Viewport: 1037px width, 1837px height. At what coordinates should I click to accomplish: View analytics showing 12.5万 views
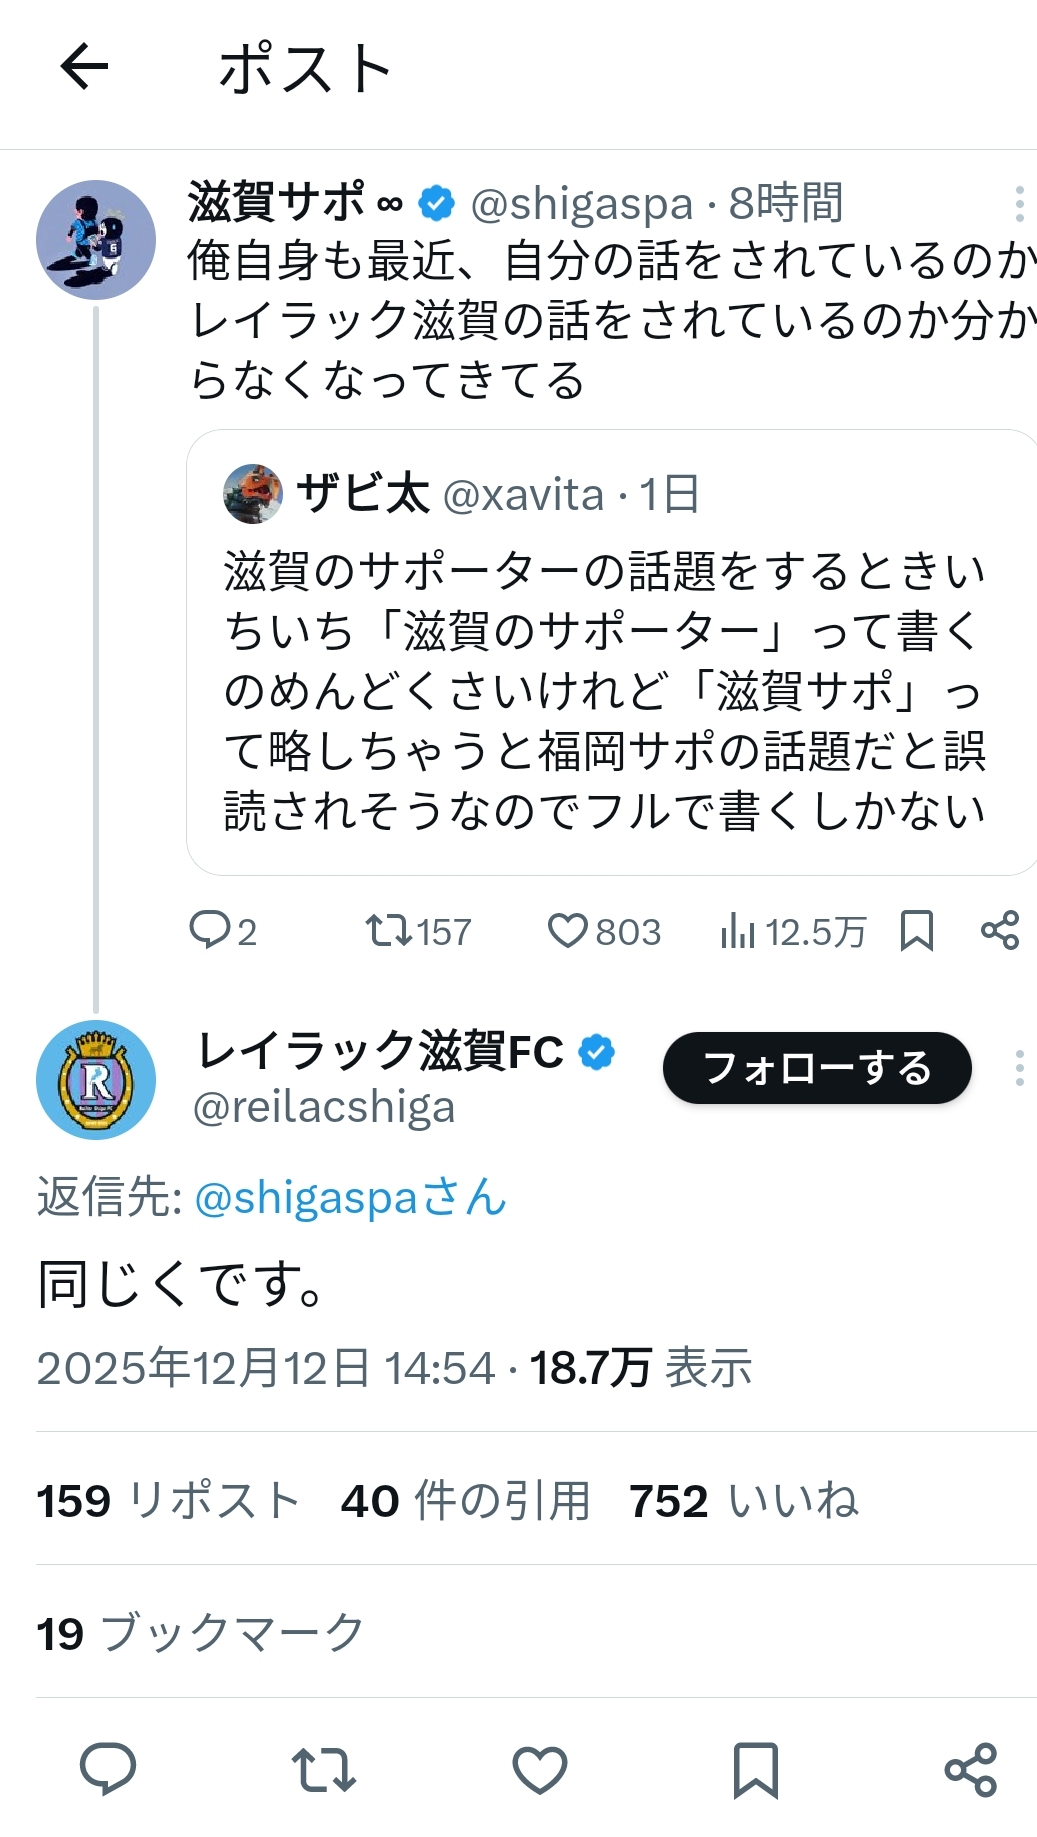click(x=792, y=931)
